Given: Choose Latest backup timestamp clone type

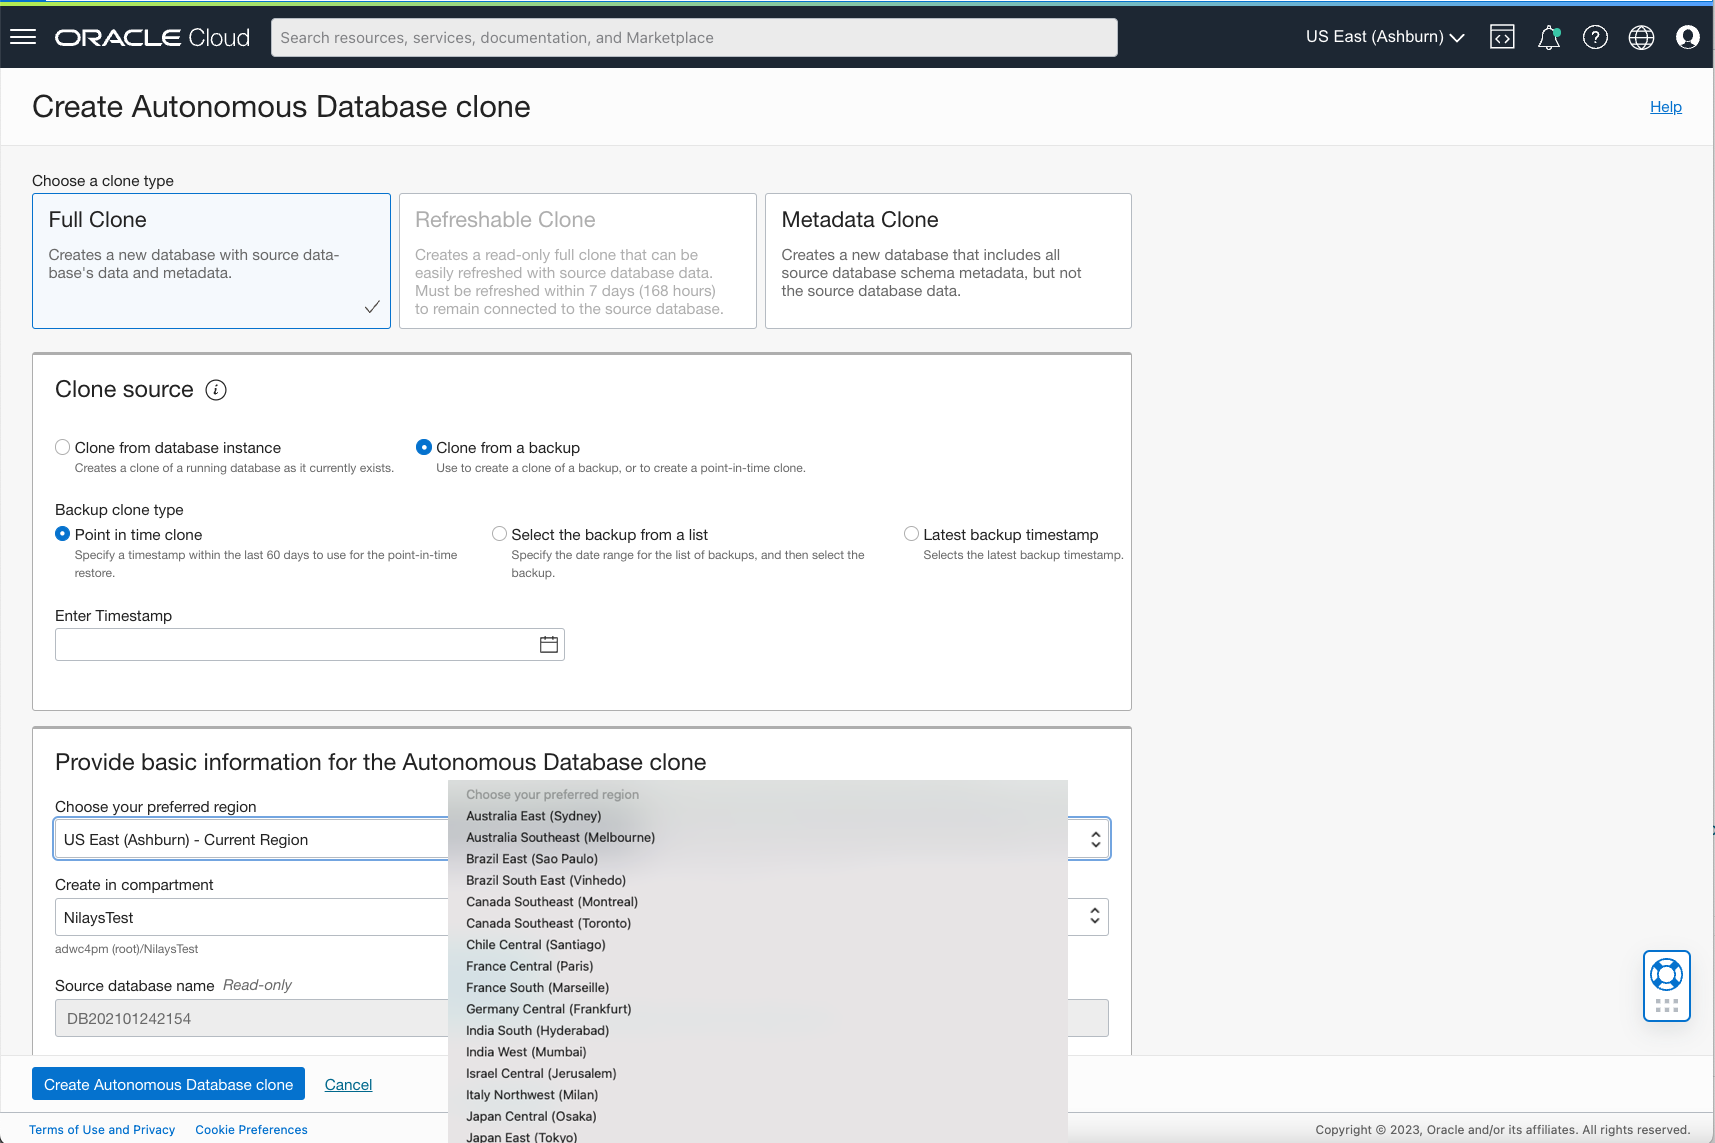Looking at the screenshot, I should [x=911, y=533].
